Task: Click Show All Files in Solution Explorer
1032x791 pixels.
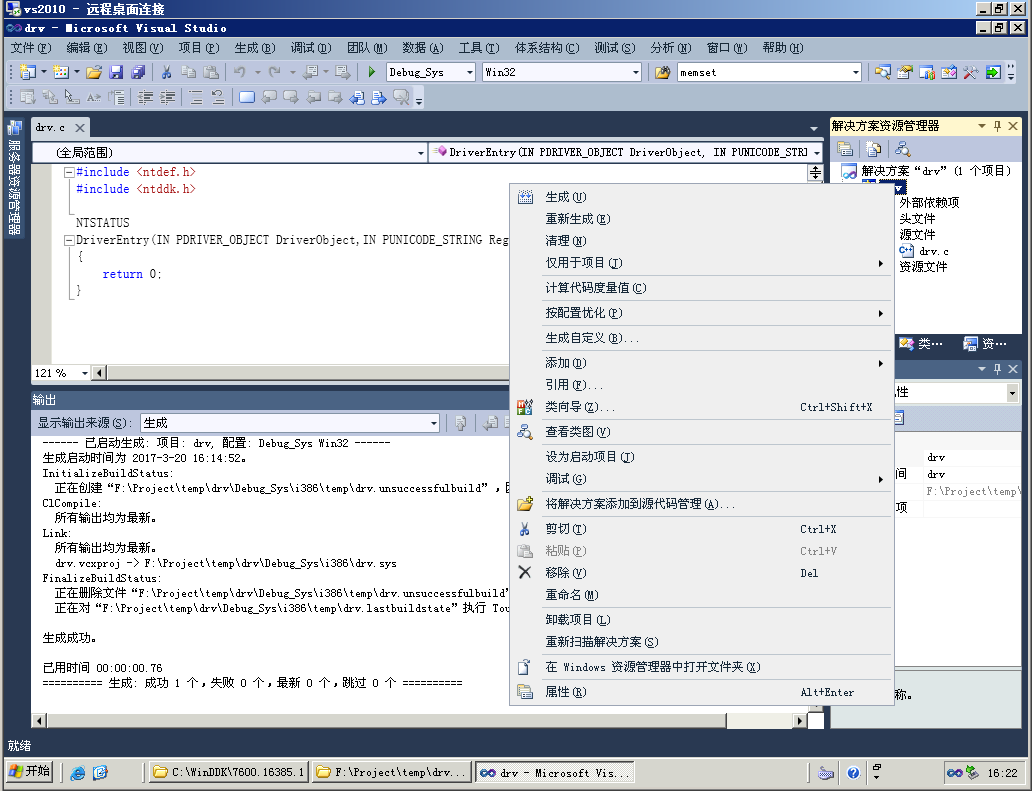Action: [x=873, y=149]
